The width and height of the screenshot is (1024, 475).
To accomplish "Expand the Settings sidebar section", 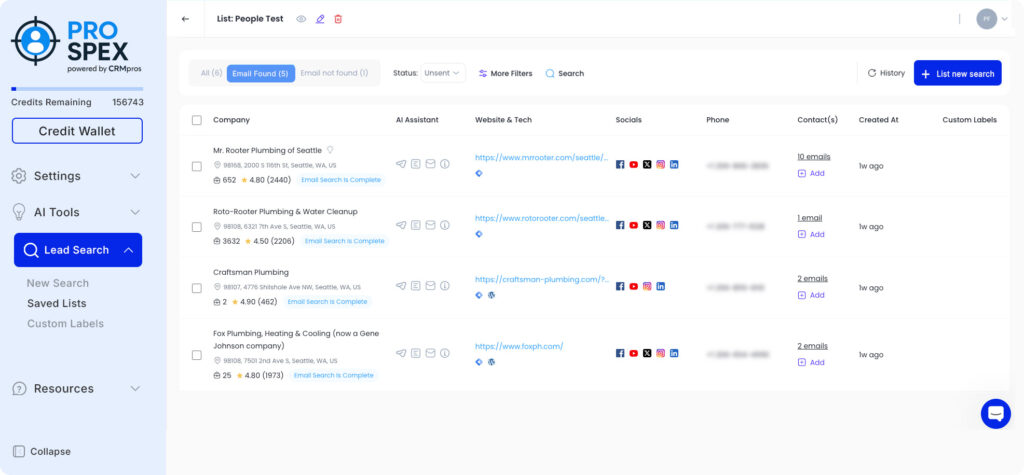I will click(x=77, y=176).
